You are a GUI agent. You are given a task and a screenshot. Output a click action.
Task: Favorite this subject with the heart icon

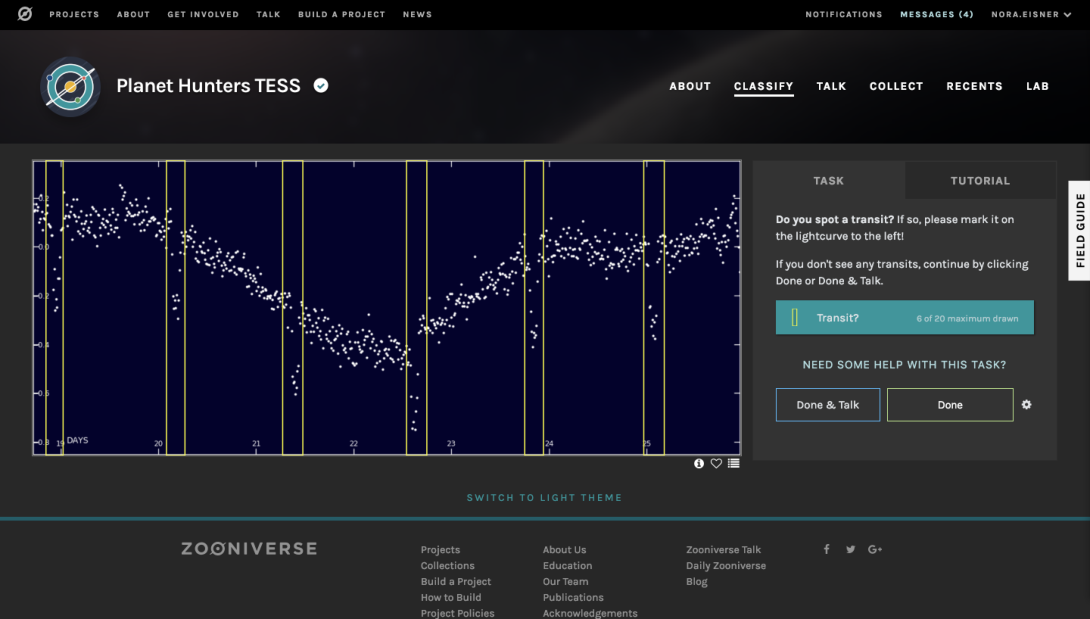coord(716,463)
